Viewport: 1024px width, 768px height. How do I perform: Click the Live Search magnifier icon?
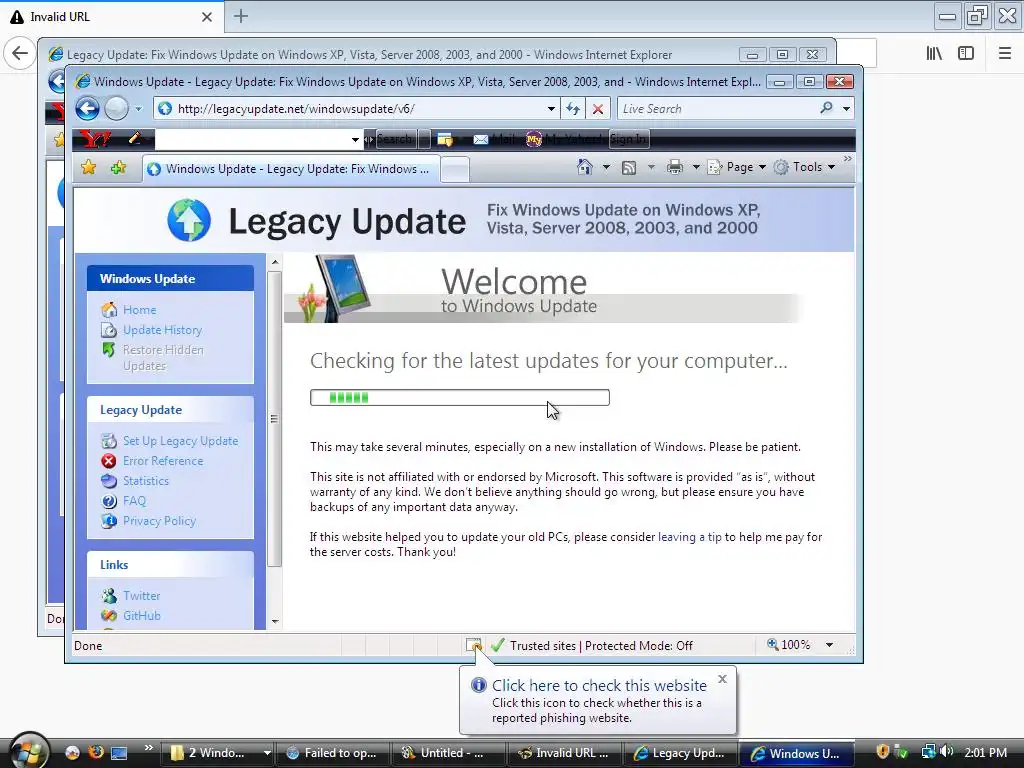point(827,108)
